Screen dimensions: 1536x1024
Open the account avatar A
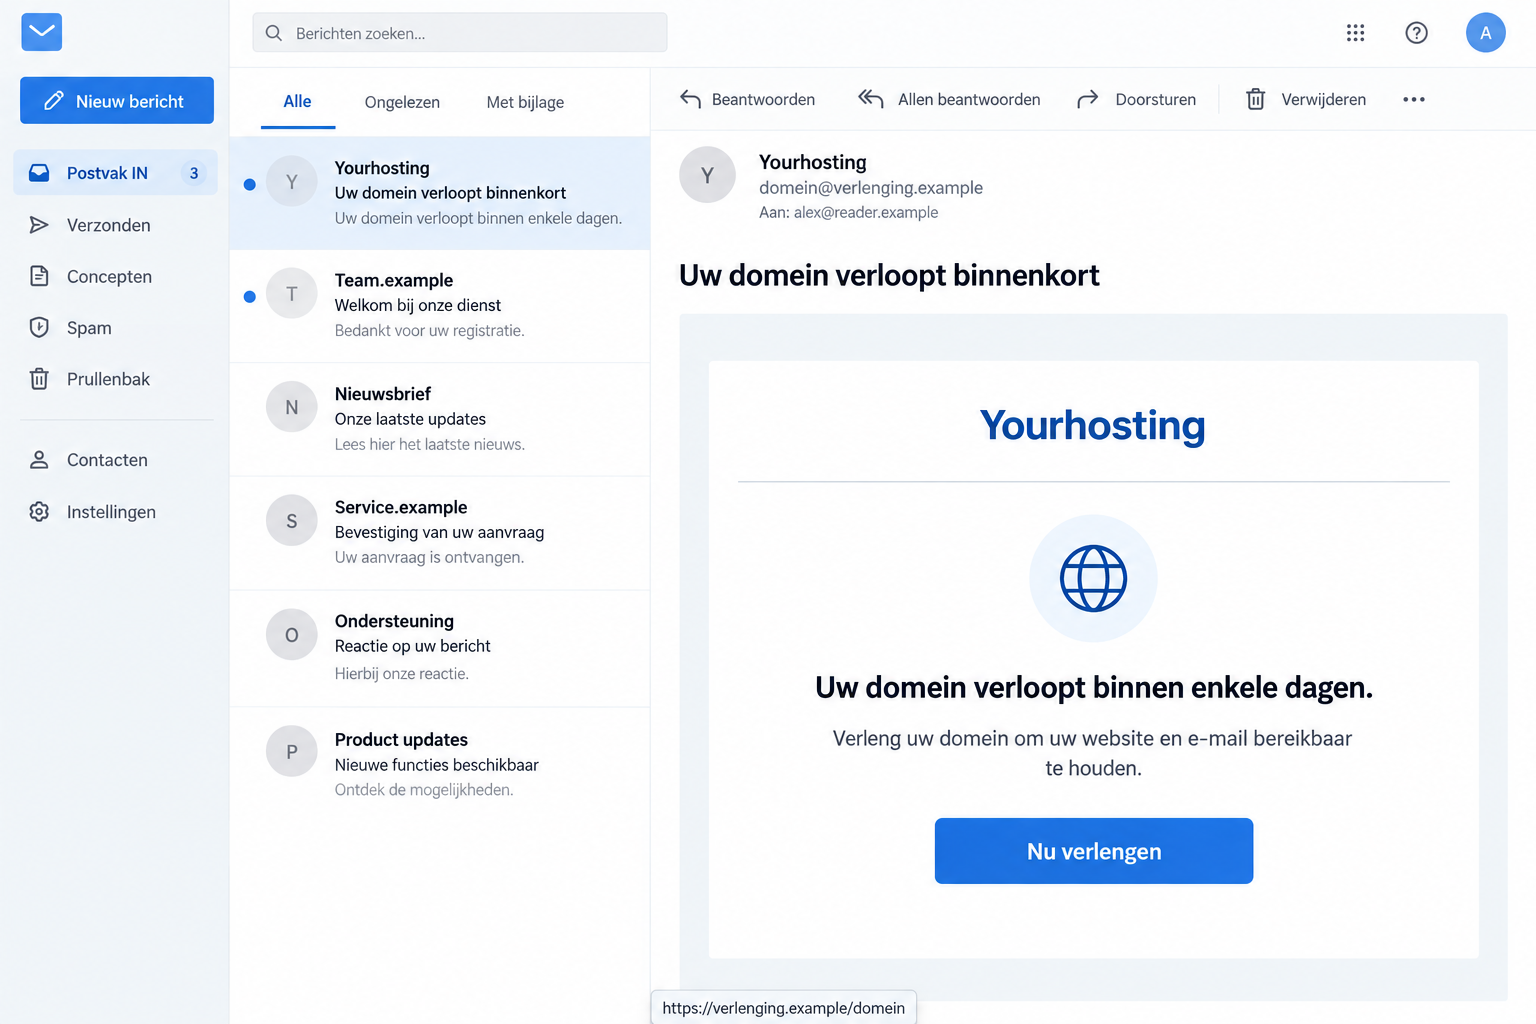[x=1485, y=33]
